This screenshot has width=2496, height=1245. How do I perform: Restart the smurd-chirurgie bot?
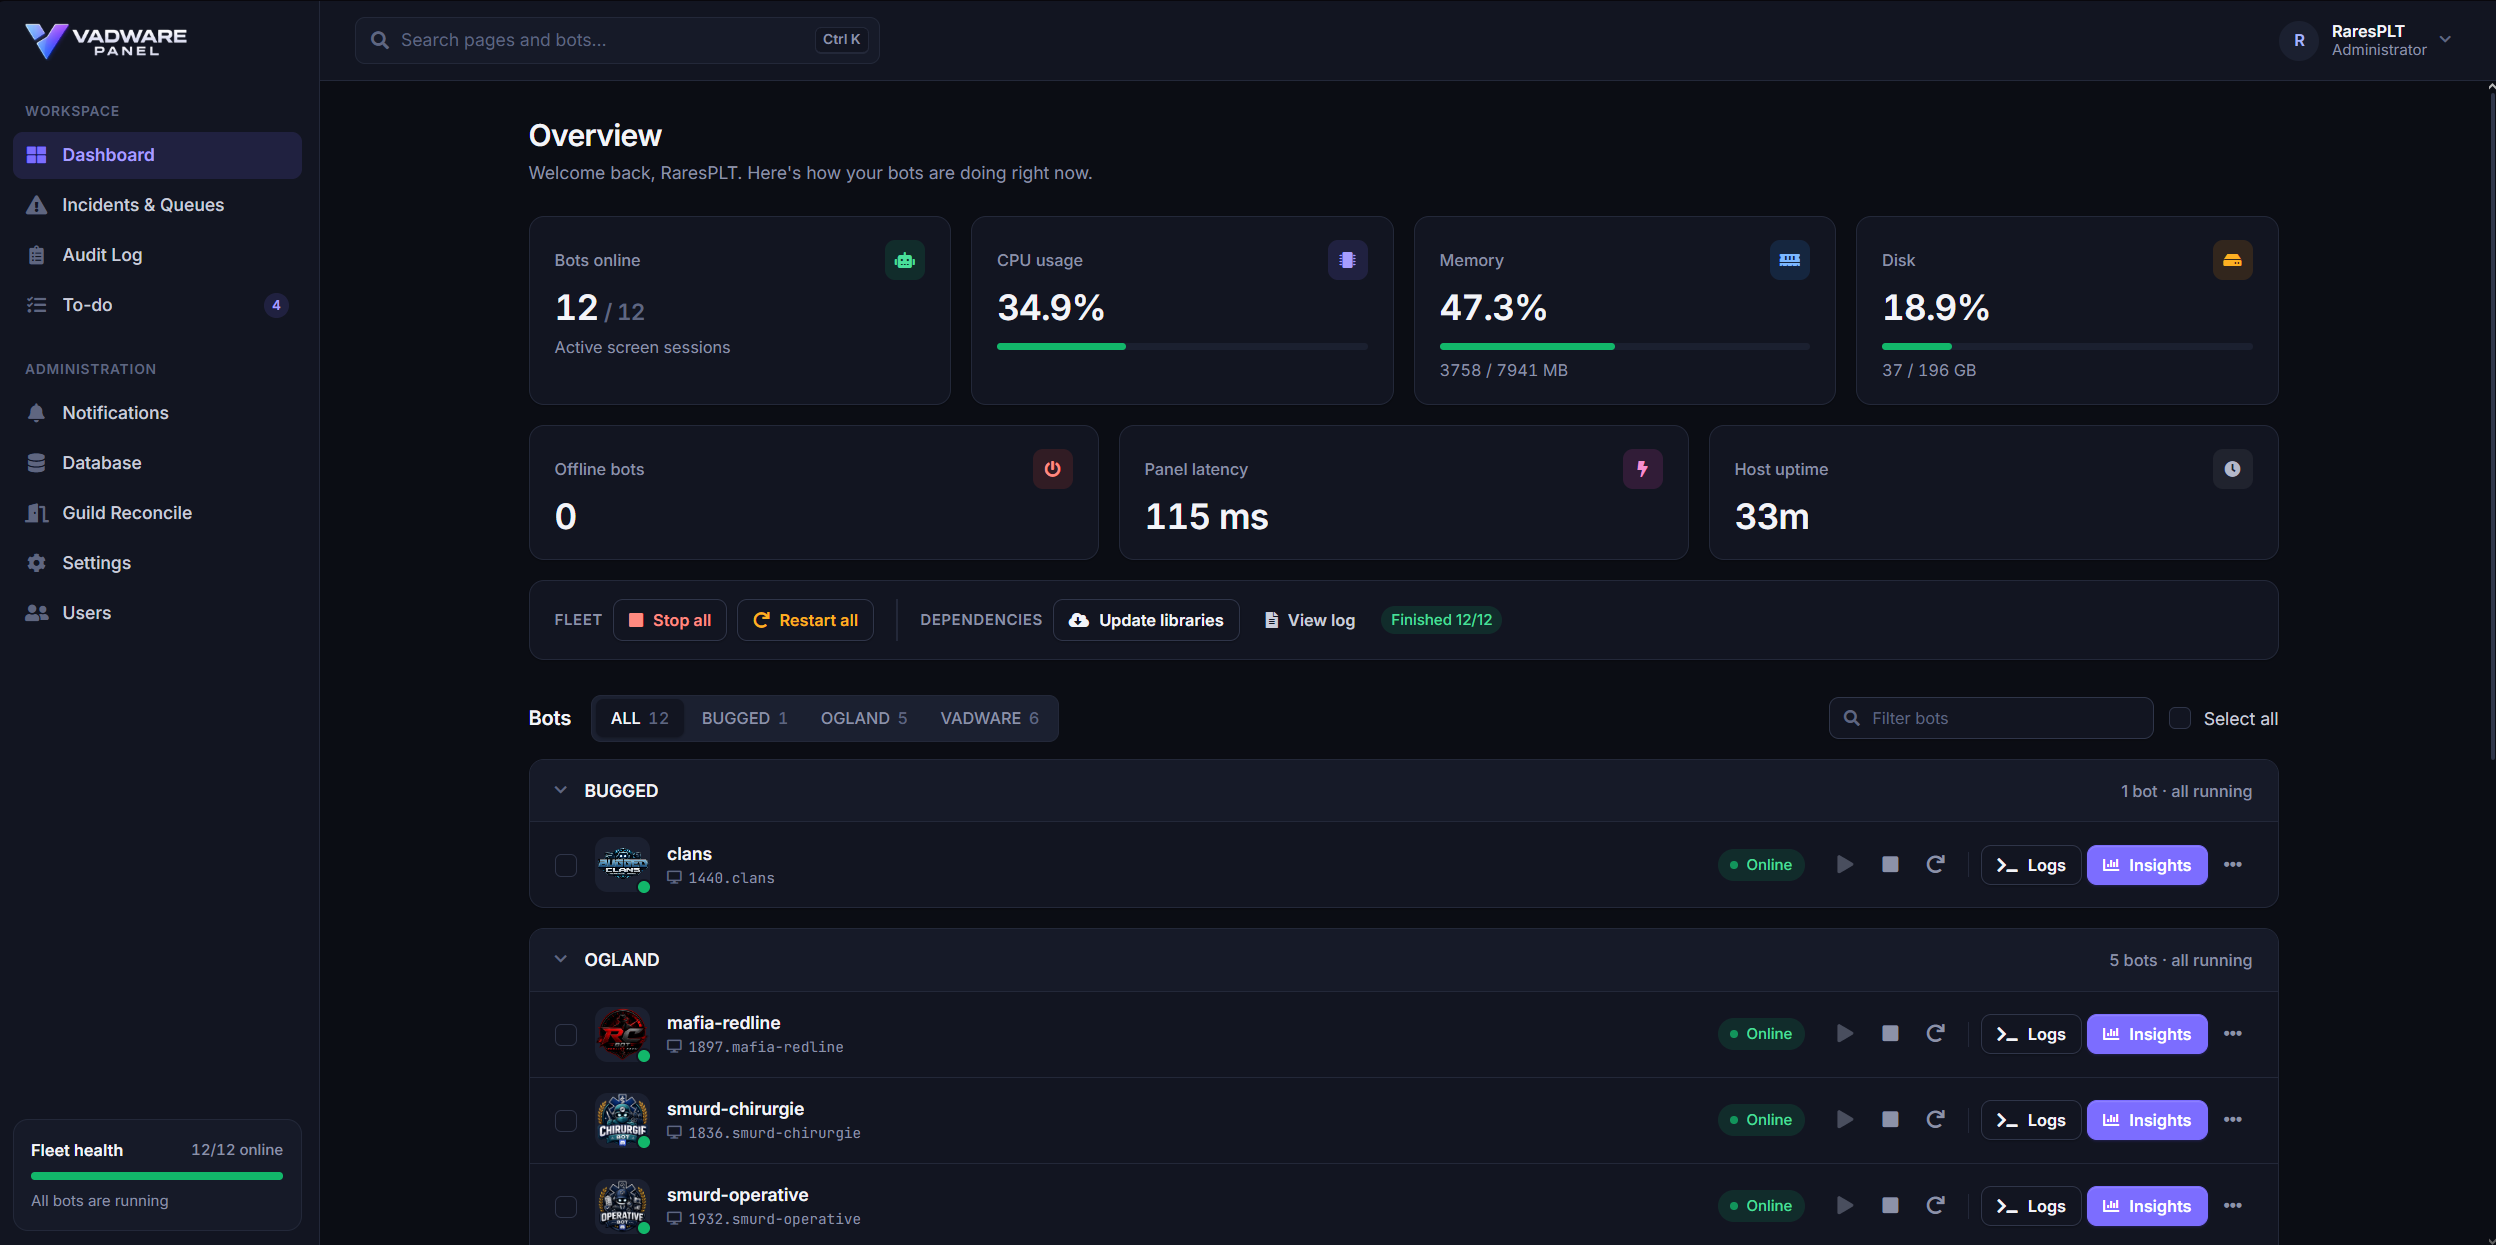coord(1936,1120)
